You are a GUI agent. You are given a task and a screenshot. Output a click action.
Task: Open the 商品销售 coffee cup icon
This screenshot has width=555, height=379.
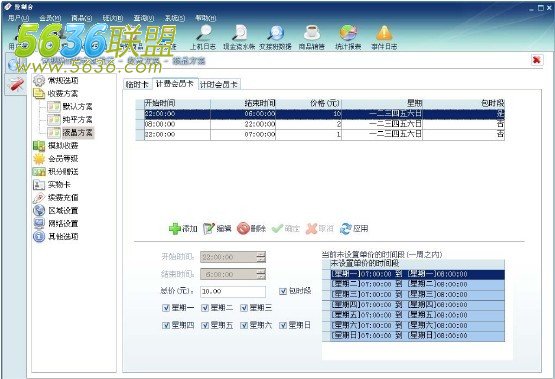[x=312, y=32]
